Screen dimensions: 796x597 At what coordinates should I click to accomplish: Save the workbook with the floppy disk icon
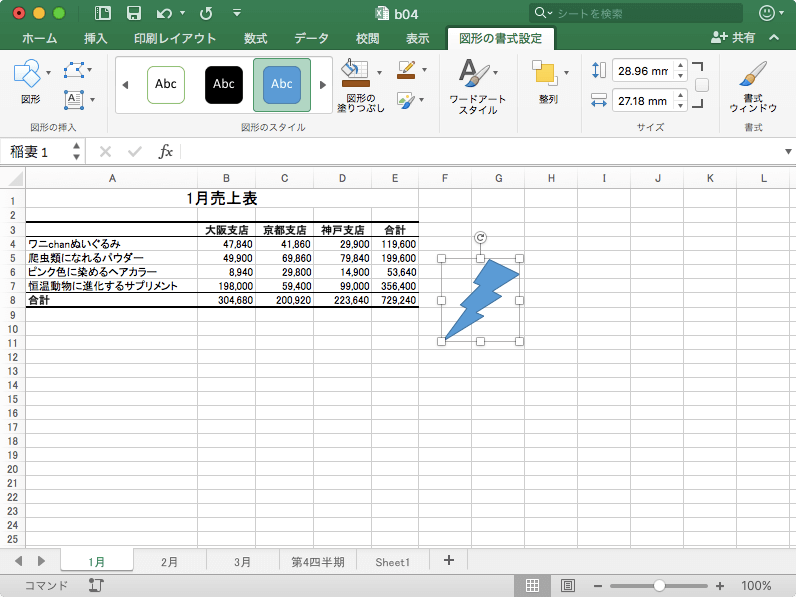(134, 13)
